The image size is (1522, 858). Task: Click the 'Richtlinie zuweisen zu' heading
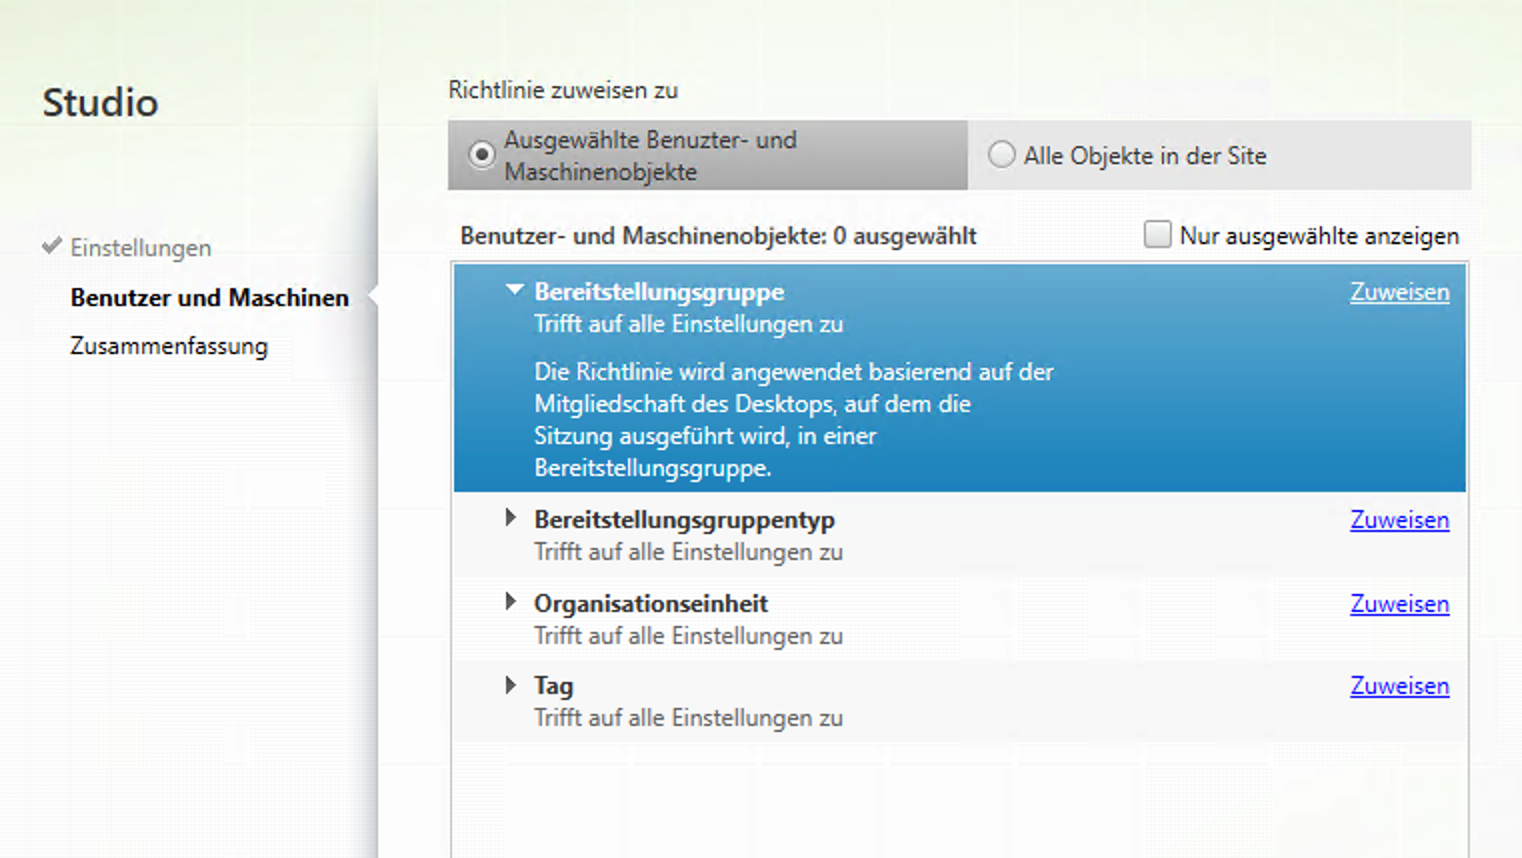[x=563, y=90]
